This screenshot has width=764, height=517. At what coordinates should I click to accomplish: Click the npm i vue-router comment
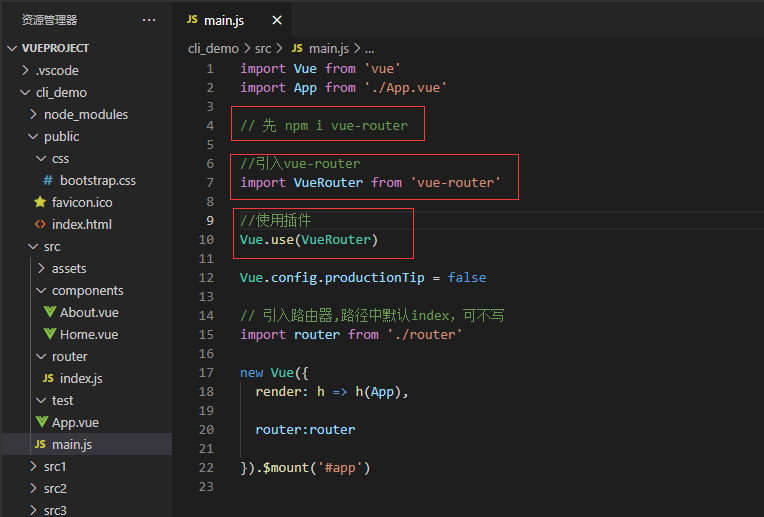pyautogui.click(x=324, y=126)
